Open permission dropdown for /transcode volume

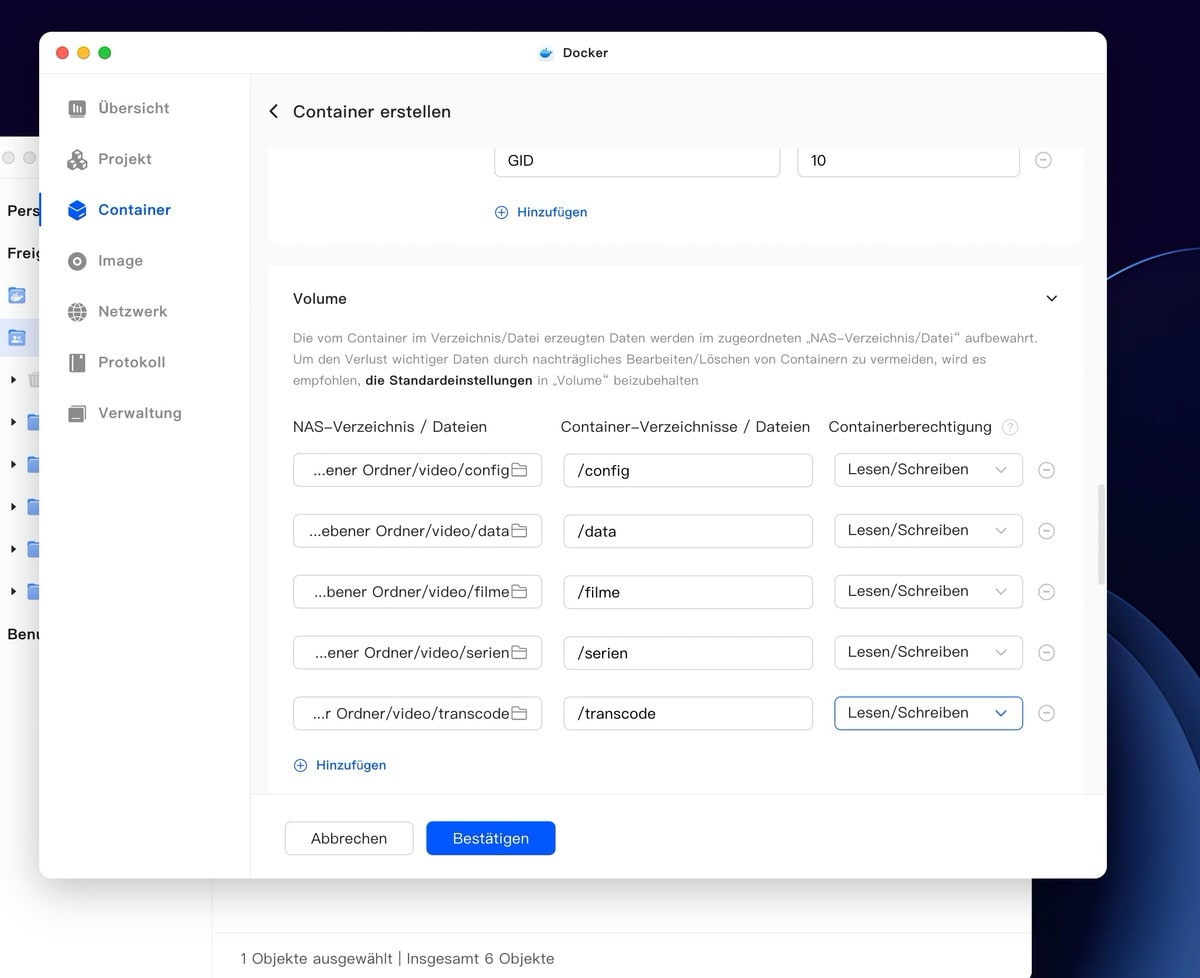[x=927, y=713]
